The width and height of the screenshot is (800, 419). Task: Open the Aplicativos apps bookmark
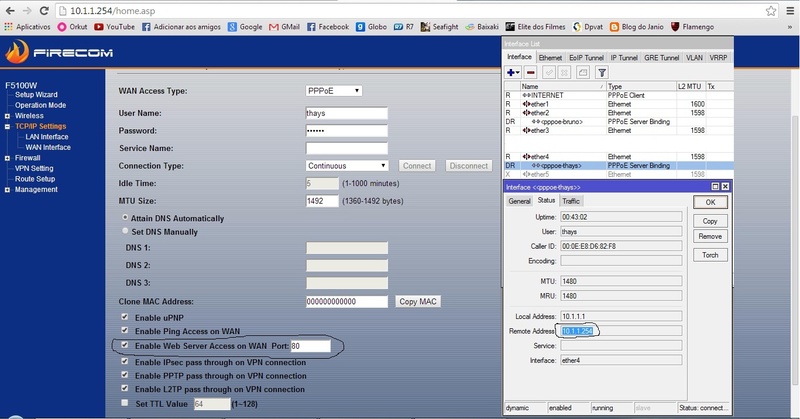point(28,27)
